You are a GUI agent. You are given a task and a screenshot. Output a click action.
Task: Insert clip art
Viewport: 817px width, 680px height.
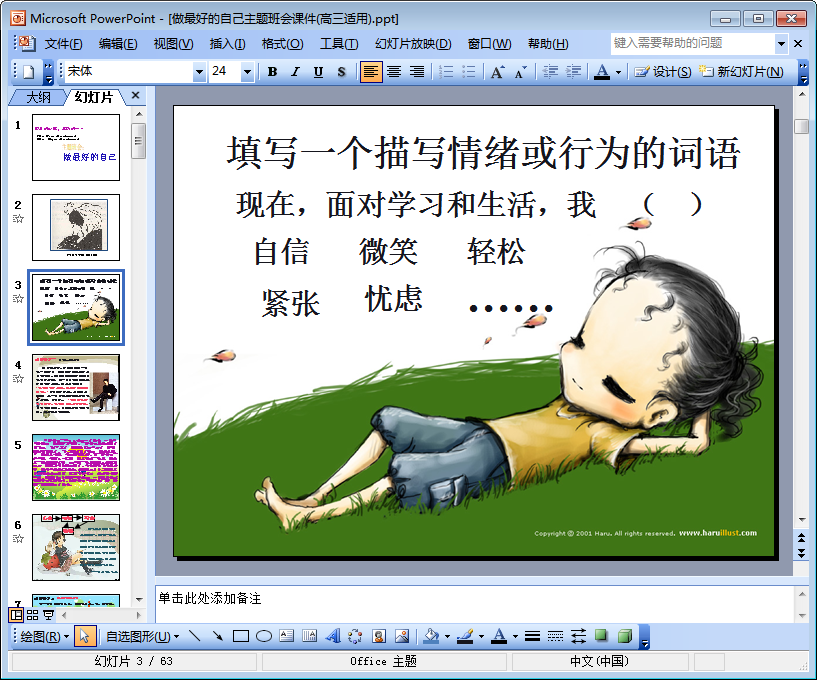pos(379,636)
